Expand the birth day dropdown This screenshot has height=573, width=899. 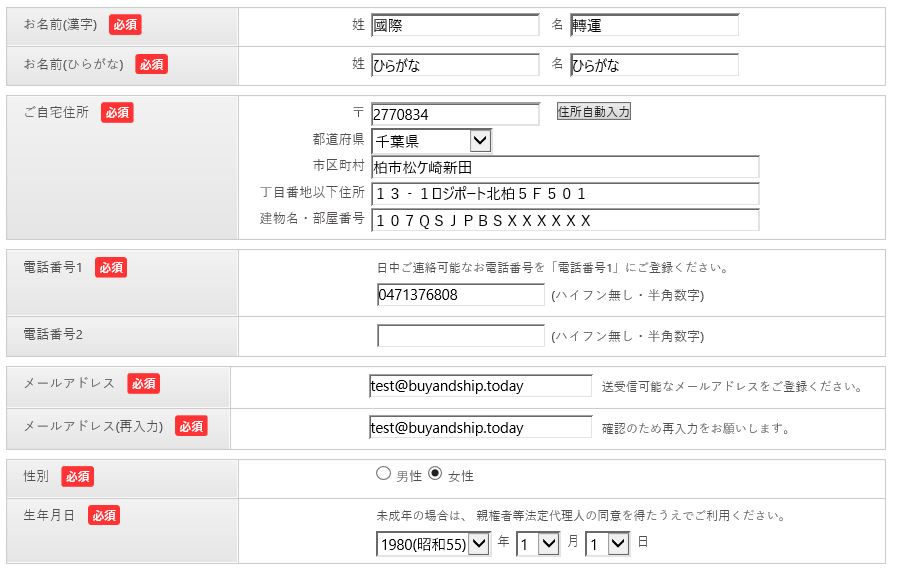tap(607, 543)
